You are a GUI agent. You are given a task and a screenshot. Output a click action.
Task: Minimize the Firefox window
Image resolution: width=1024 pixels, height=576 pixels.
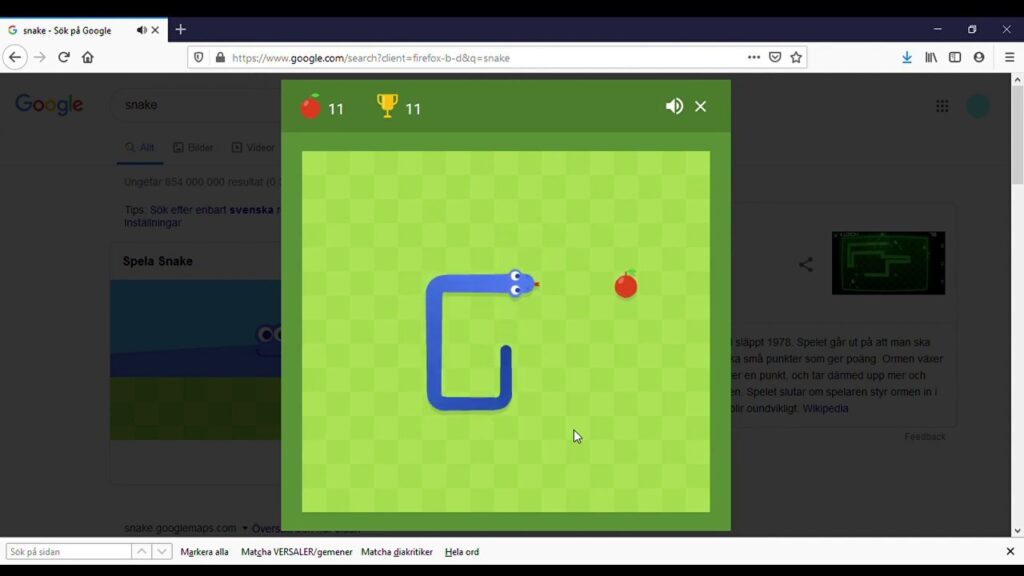pyautogui.click(x=937, y=29)
